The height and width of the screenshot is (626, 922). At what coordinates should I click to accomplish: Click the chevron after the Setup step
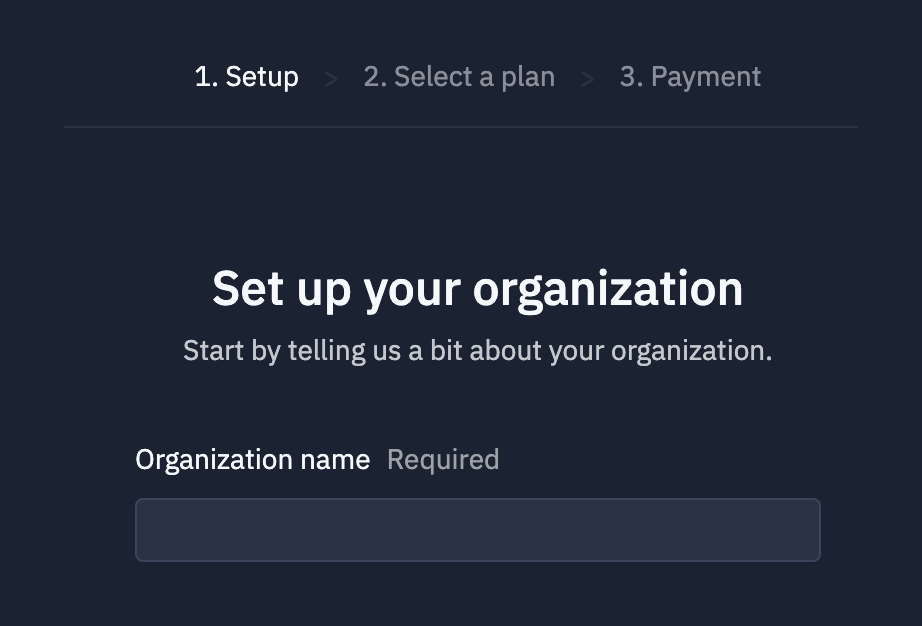(x=331, y=78)
